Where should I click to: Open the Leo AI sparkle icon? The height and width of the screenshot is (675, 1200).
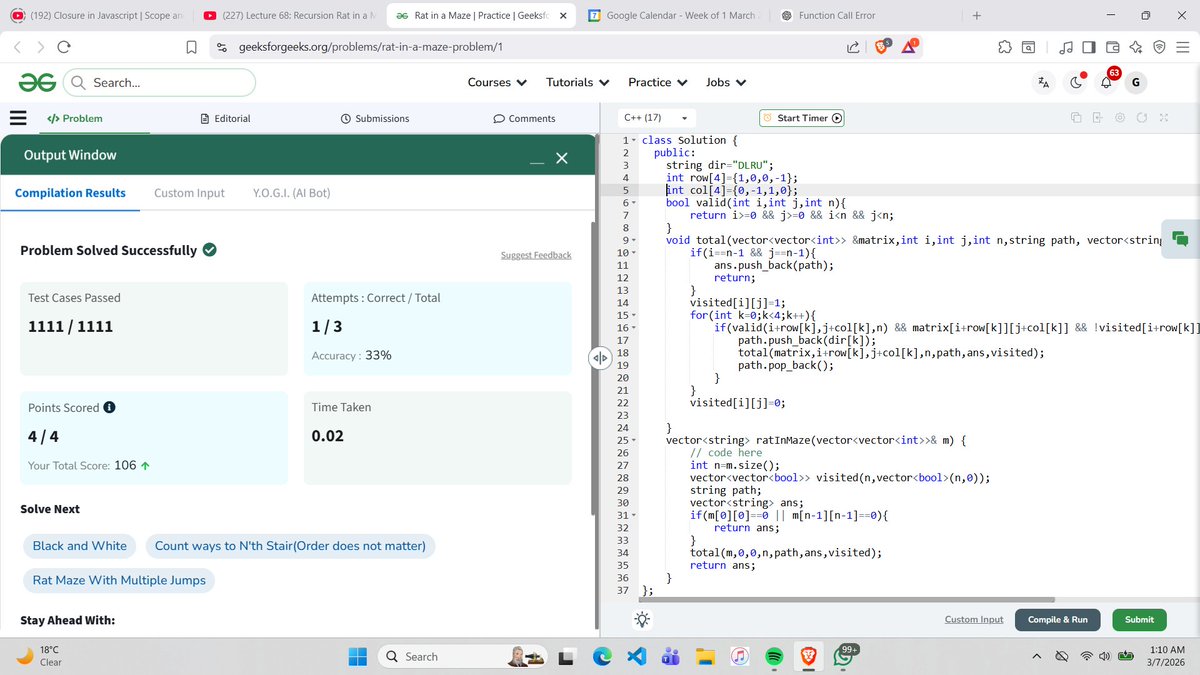point(1135,47)
